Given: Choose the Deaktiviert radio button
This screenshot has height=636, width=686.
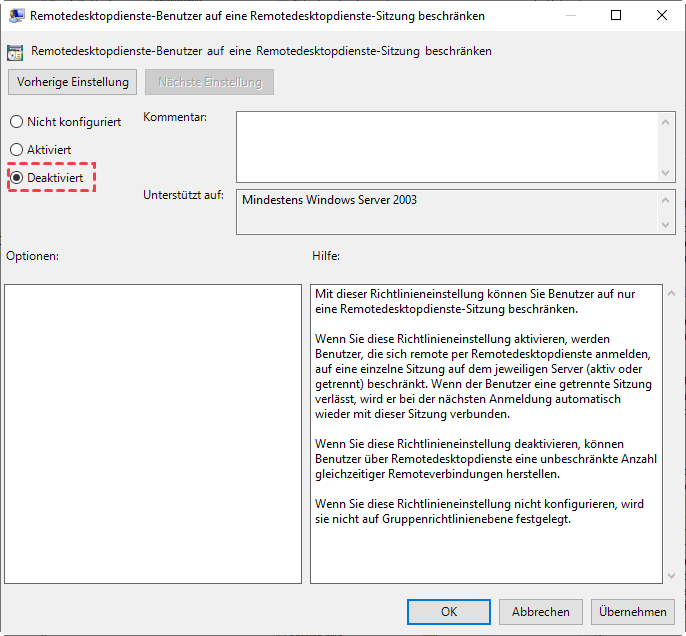Looking at the screenshot, I should coord(16,177).
